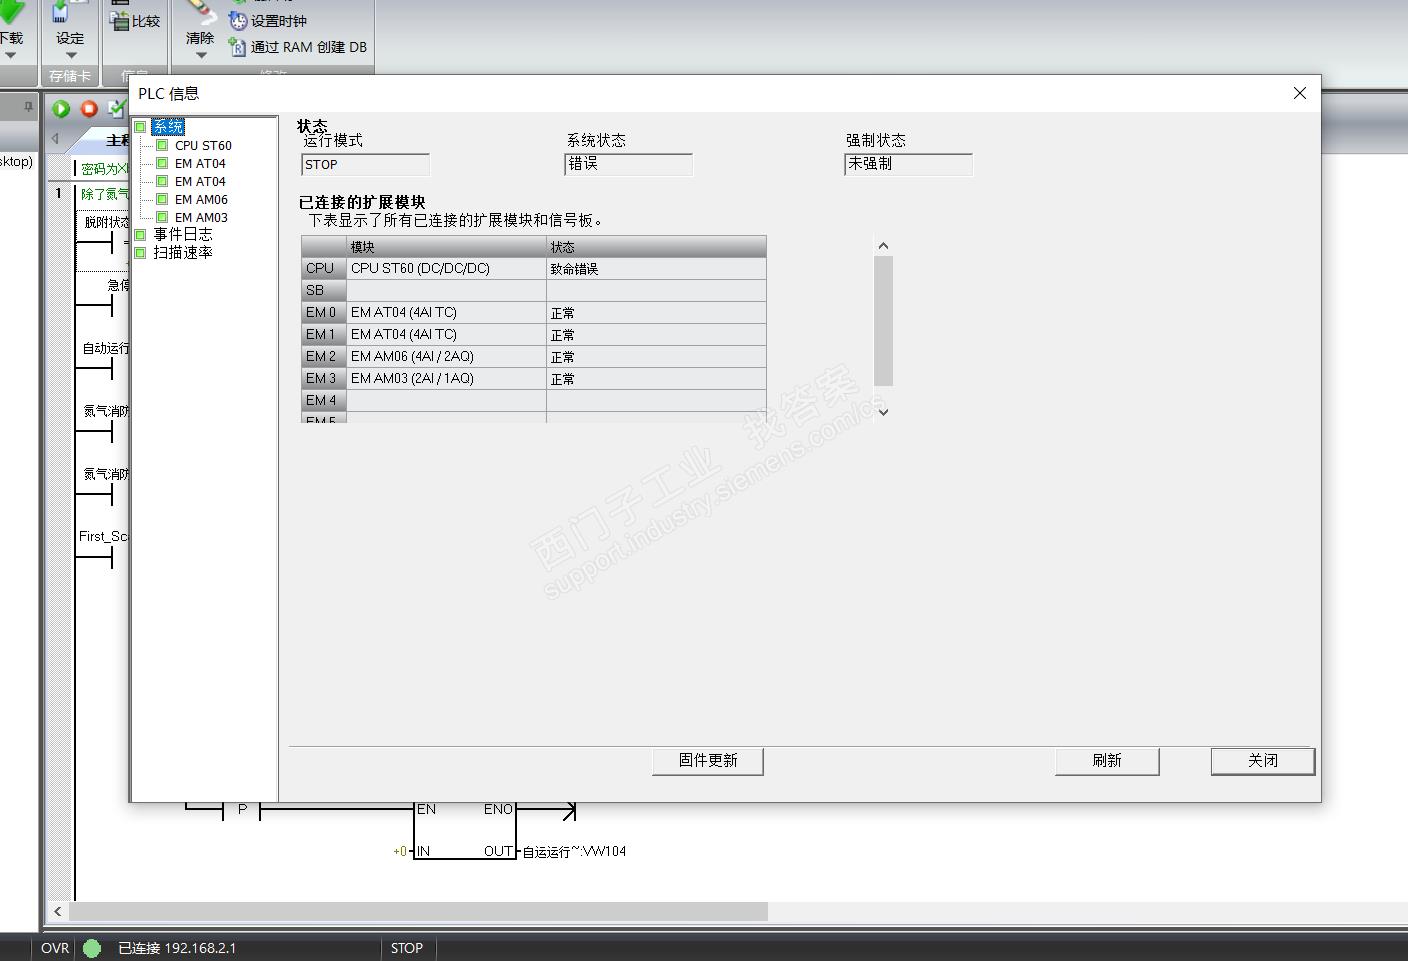Click the 致命错误 status cell of the CPU row
1408x961 pixels.
tap(656, 269)
